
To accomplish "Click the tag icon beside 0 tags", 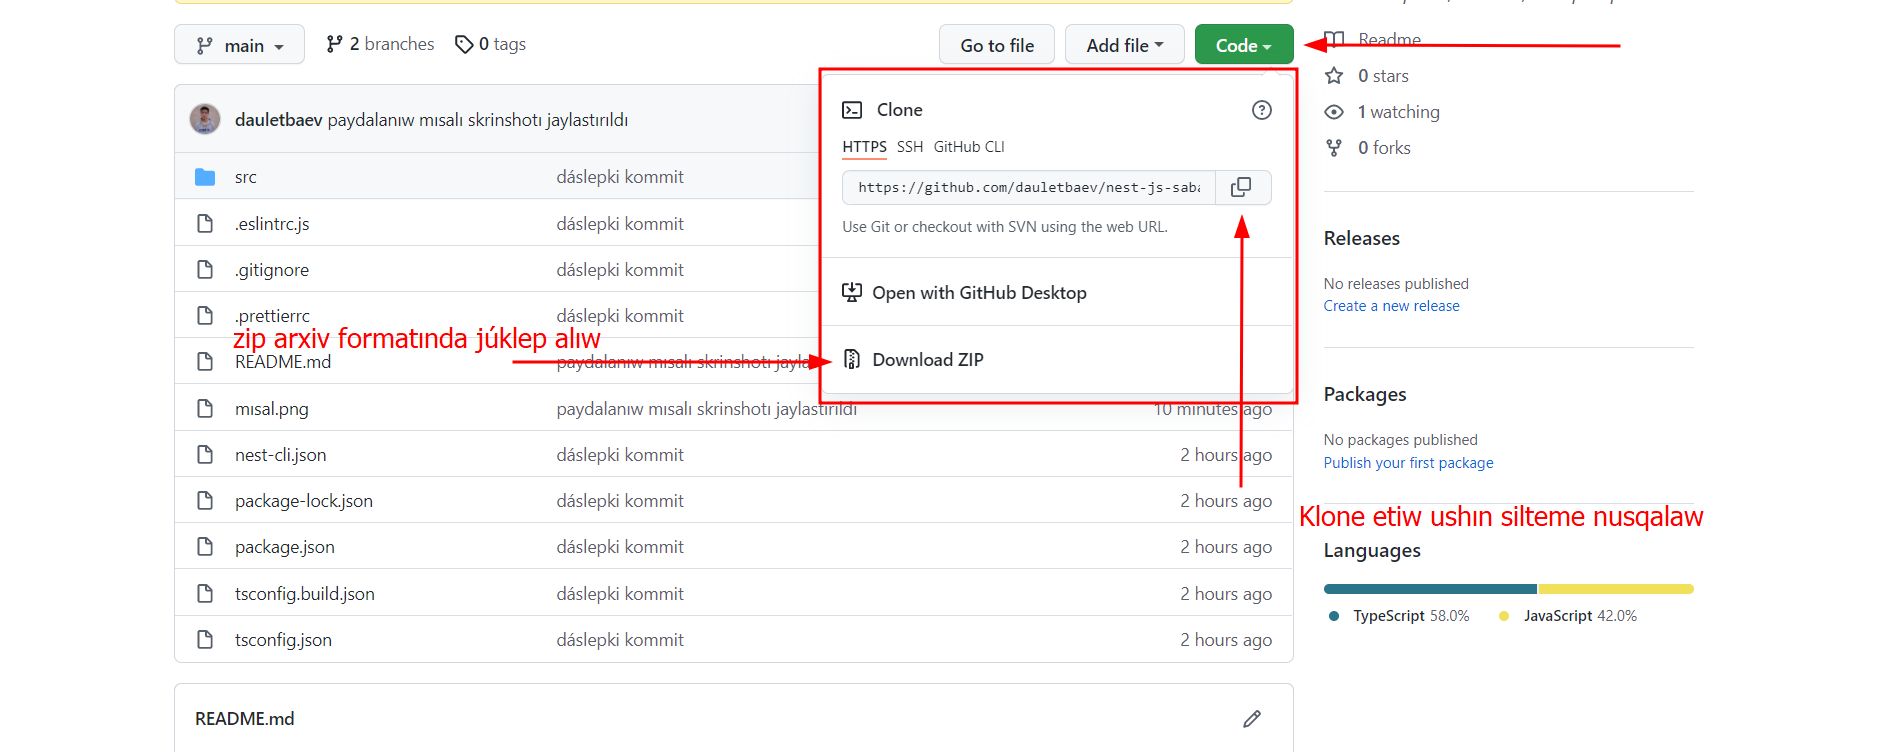I will 463,44.
